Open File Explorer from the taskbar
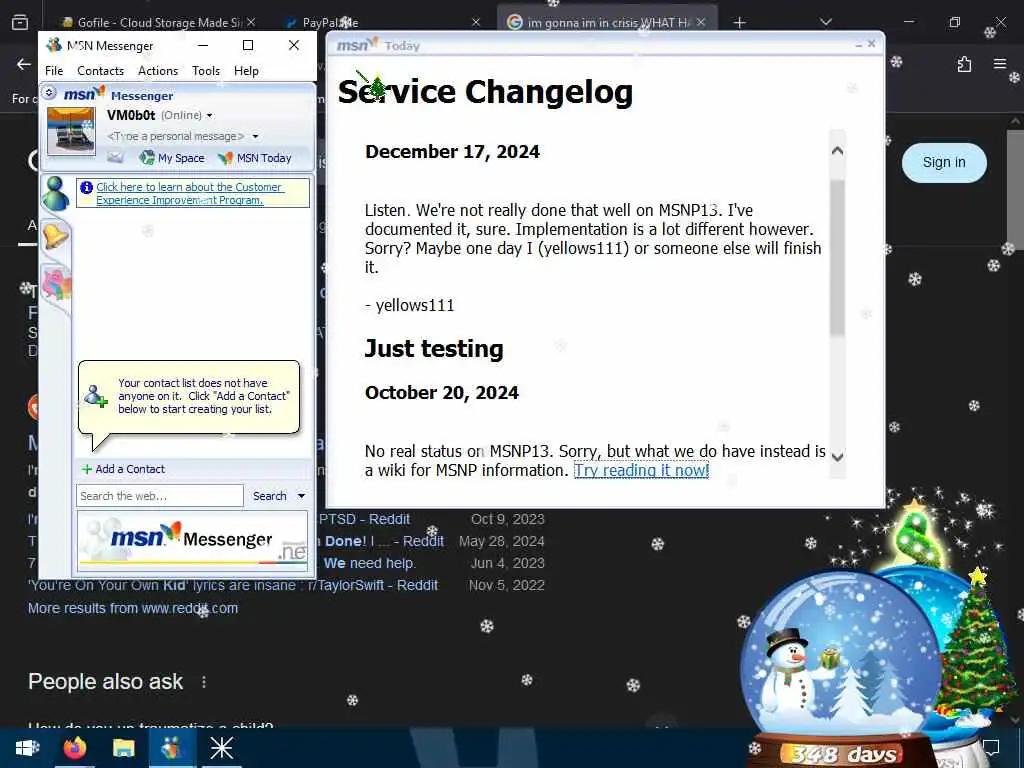Viewport: 1024px width, 768px height. [123, 748]
